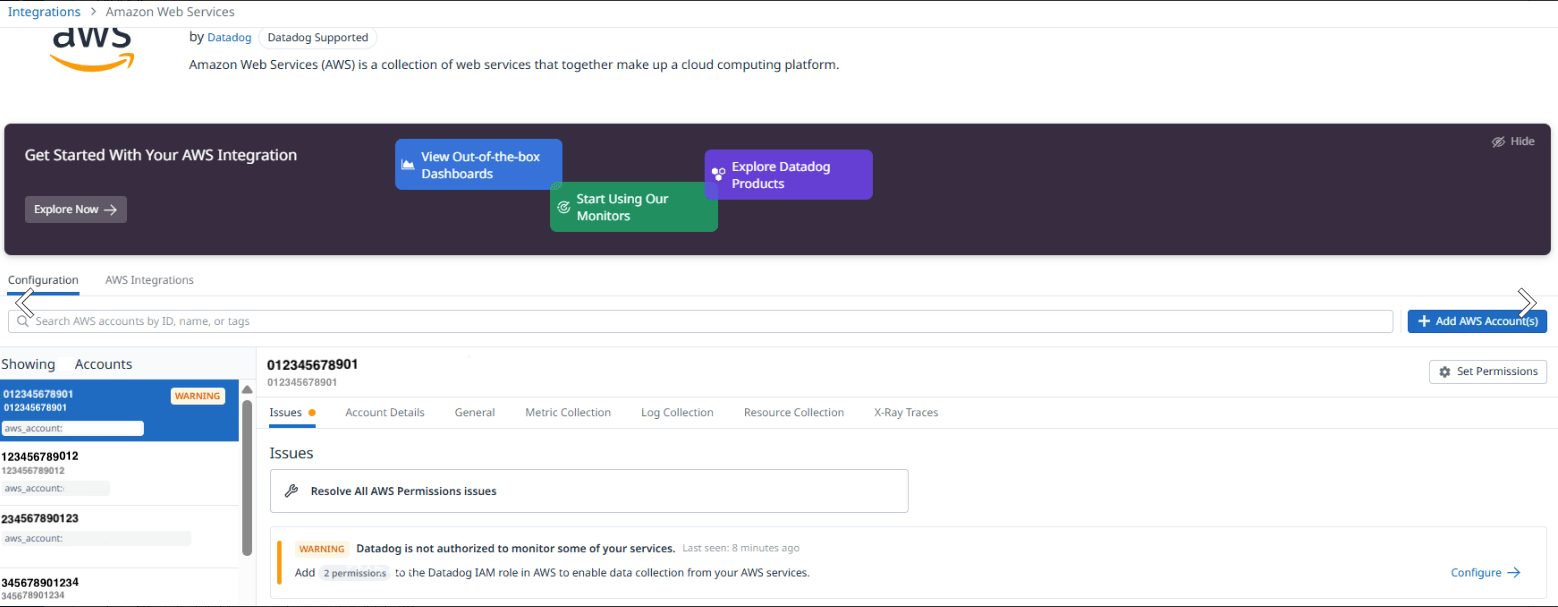Click the crossed-eye Hide icon

coord(1498,142)
